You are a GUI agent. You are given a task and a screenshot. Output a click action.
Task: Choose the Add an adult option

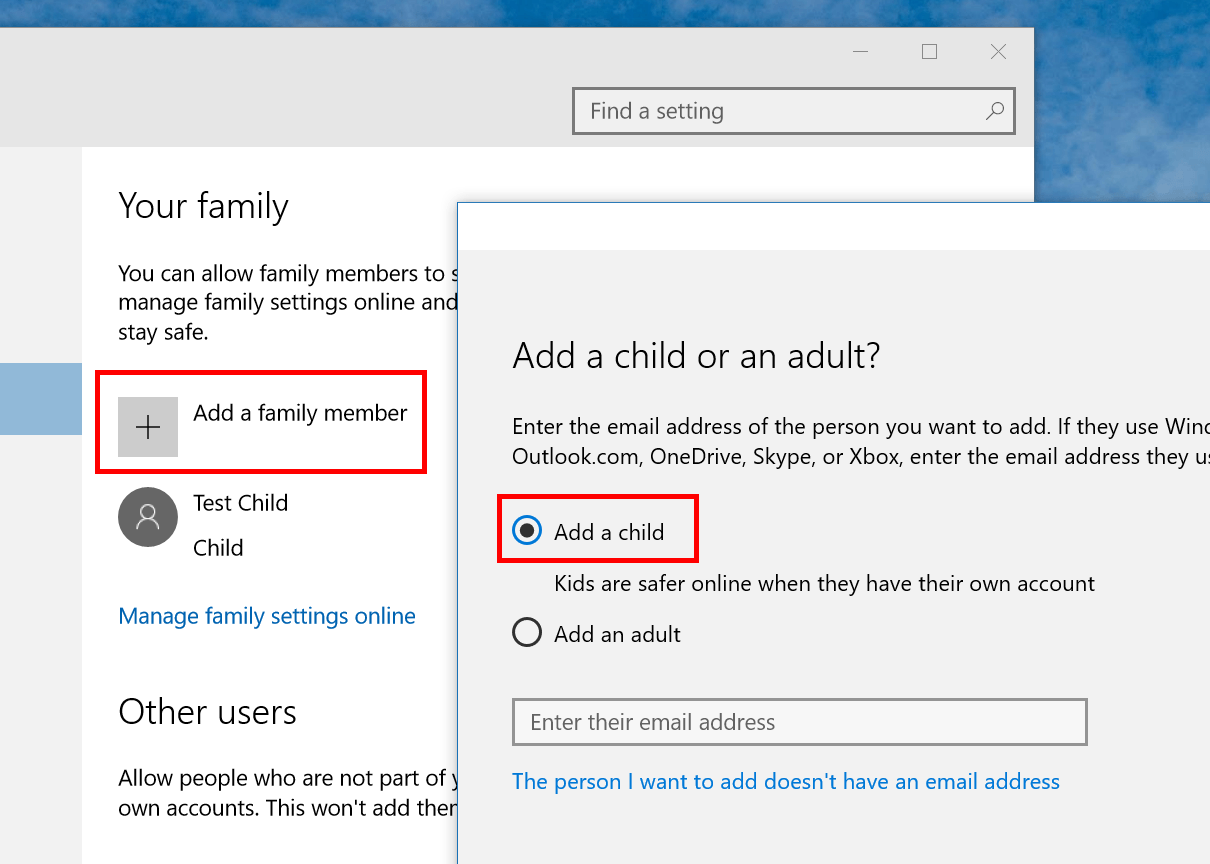tap(527, 632)
